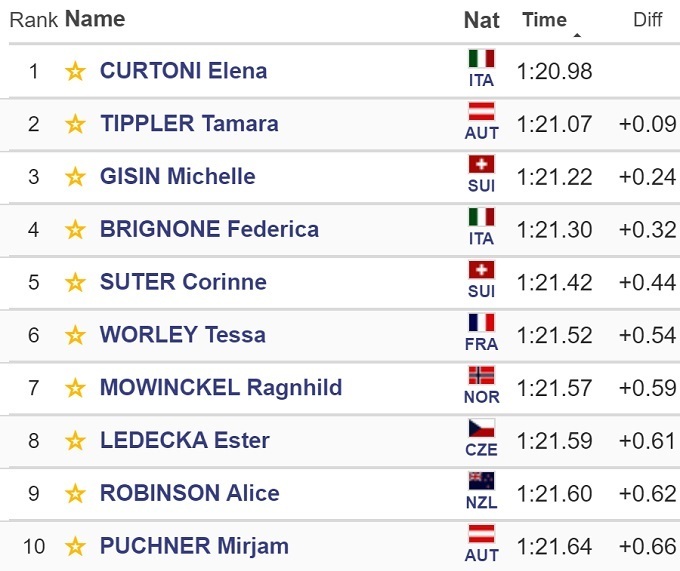Sort table by Name column header

(x=95, y=19)
